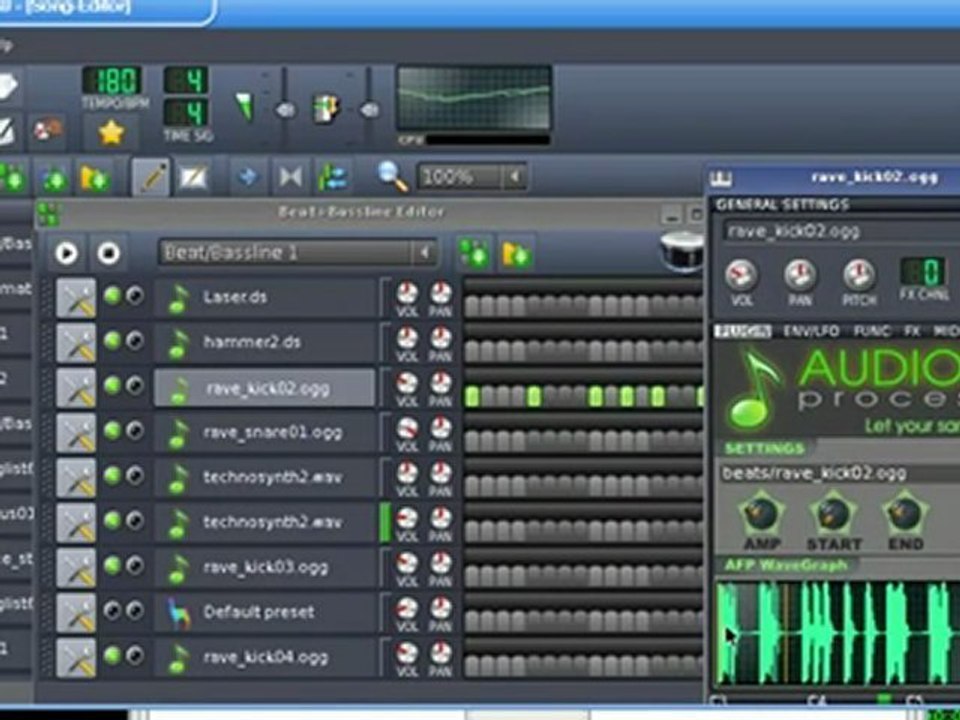Click the time signature numerator 4

186,80
